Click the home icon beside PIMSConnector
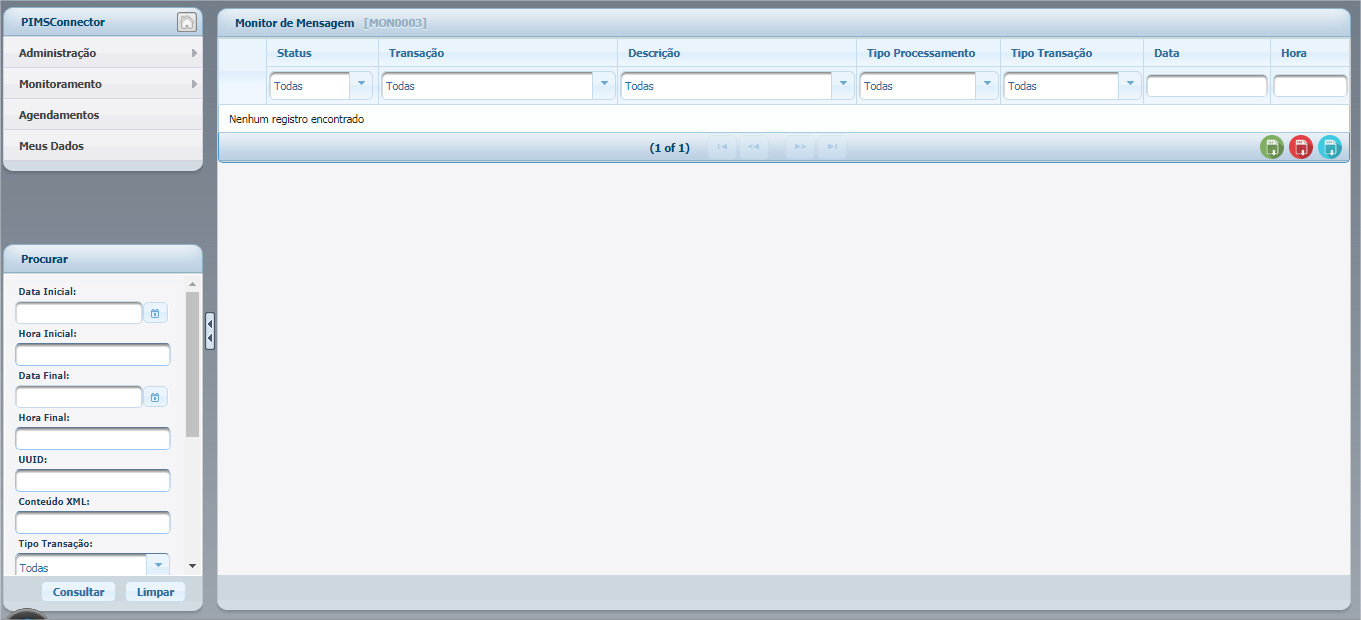 tap(187, 22)
